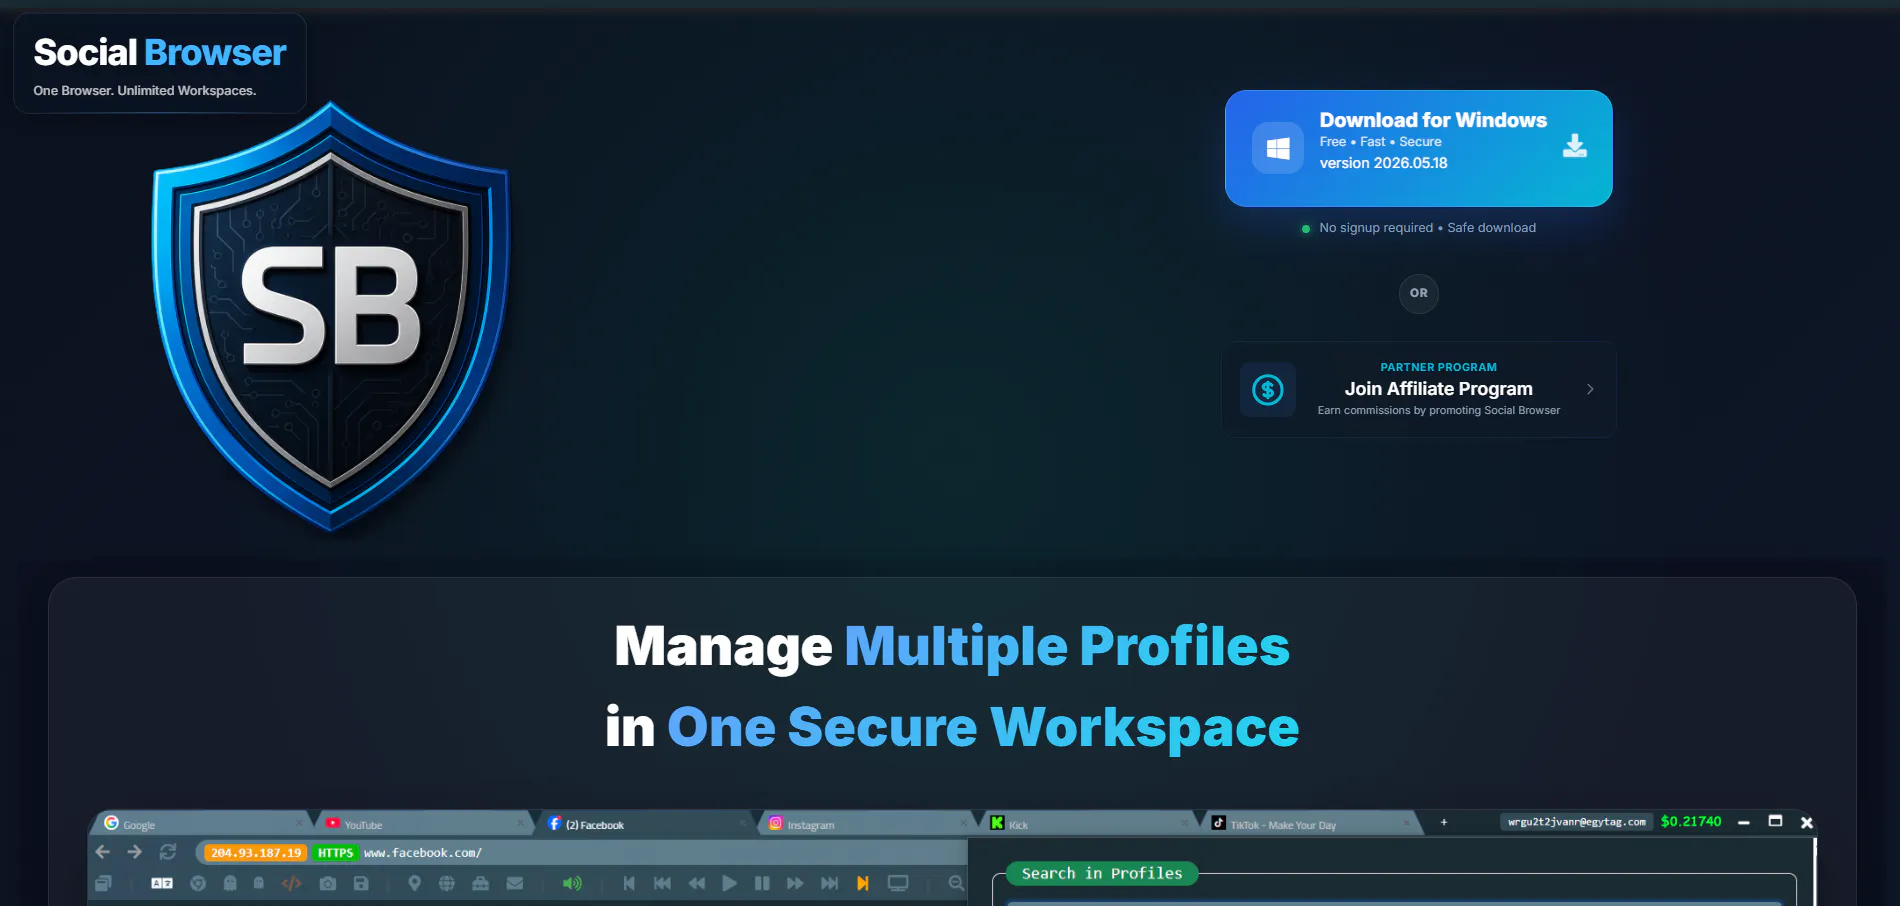This screenshot has width=1900, height=906.
Task: Click the OR divider badge
Action: click(x=1419, y=293)
